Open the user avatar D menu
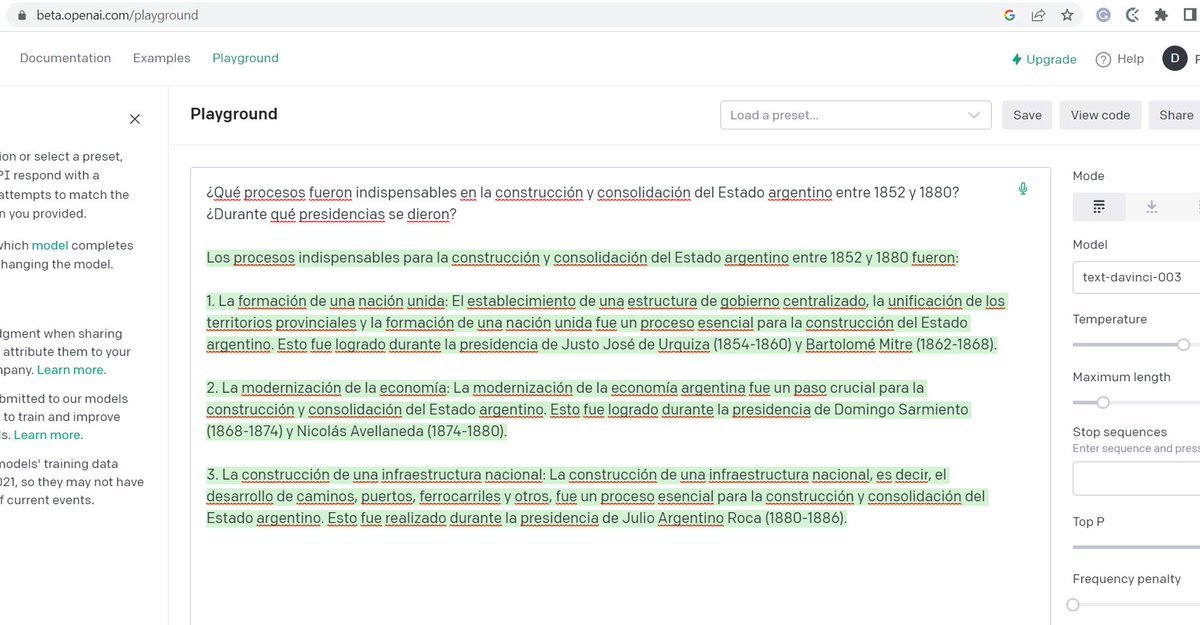This screenshot has width=1200, height=625. tap(1174, 59)
